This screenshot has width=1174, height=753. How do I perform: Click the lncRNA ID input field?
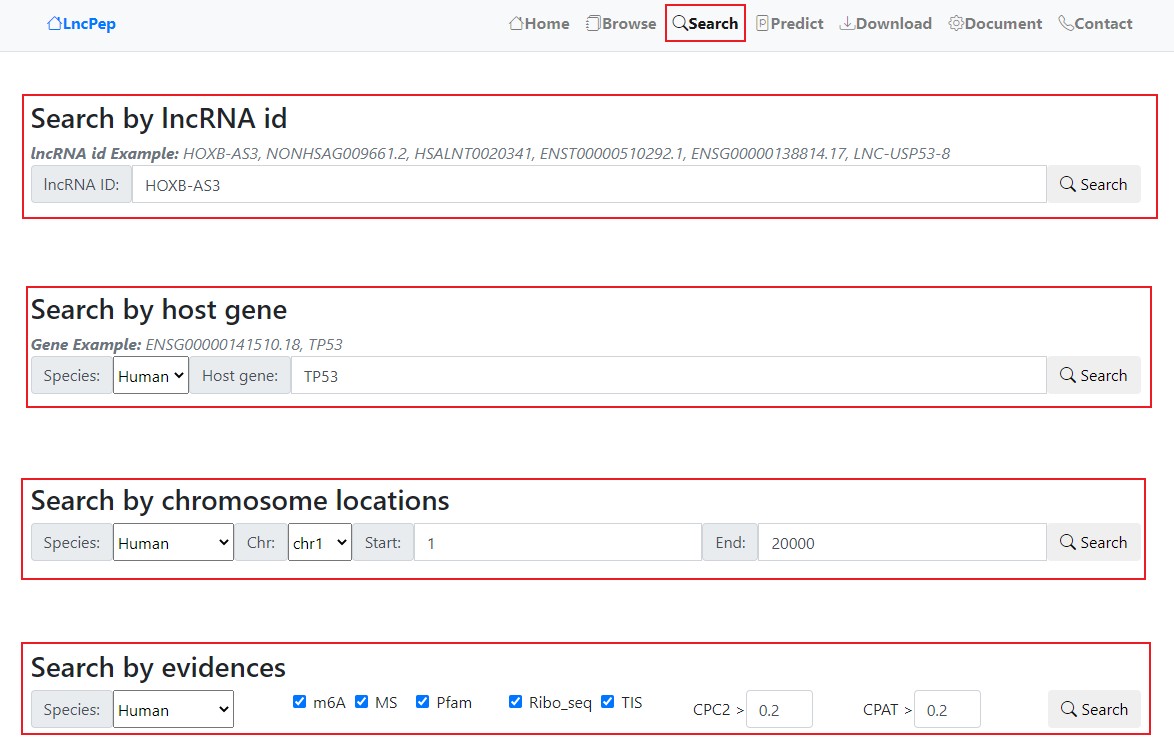[x=589, y=185]
